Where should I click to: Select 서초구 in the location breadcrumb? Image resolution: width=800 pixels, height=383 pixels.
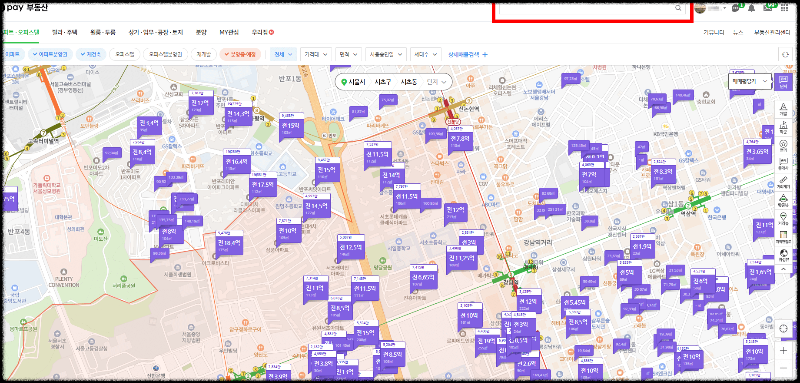tap(382, 82)
